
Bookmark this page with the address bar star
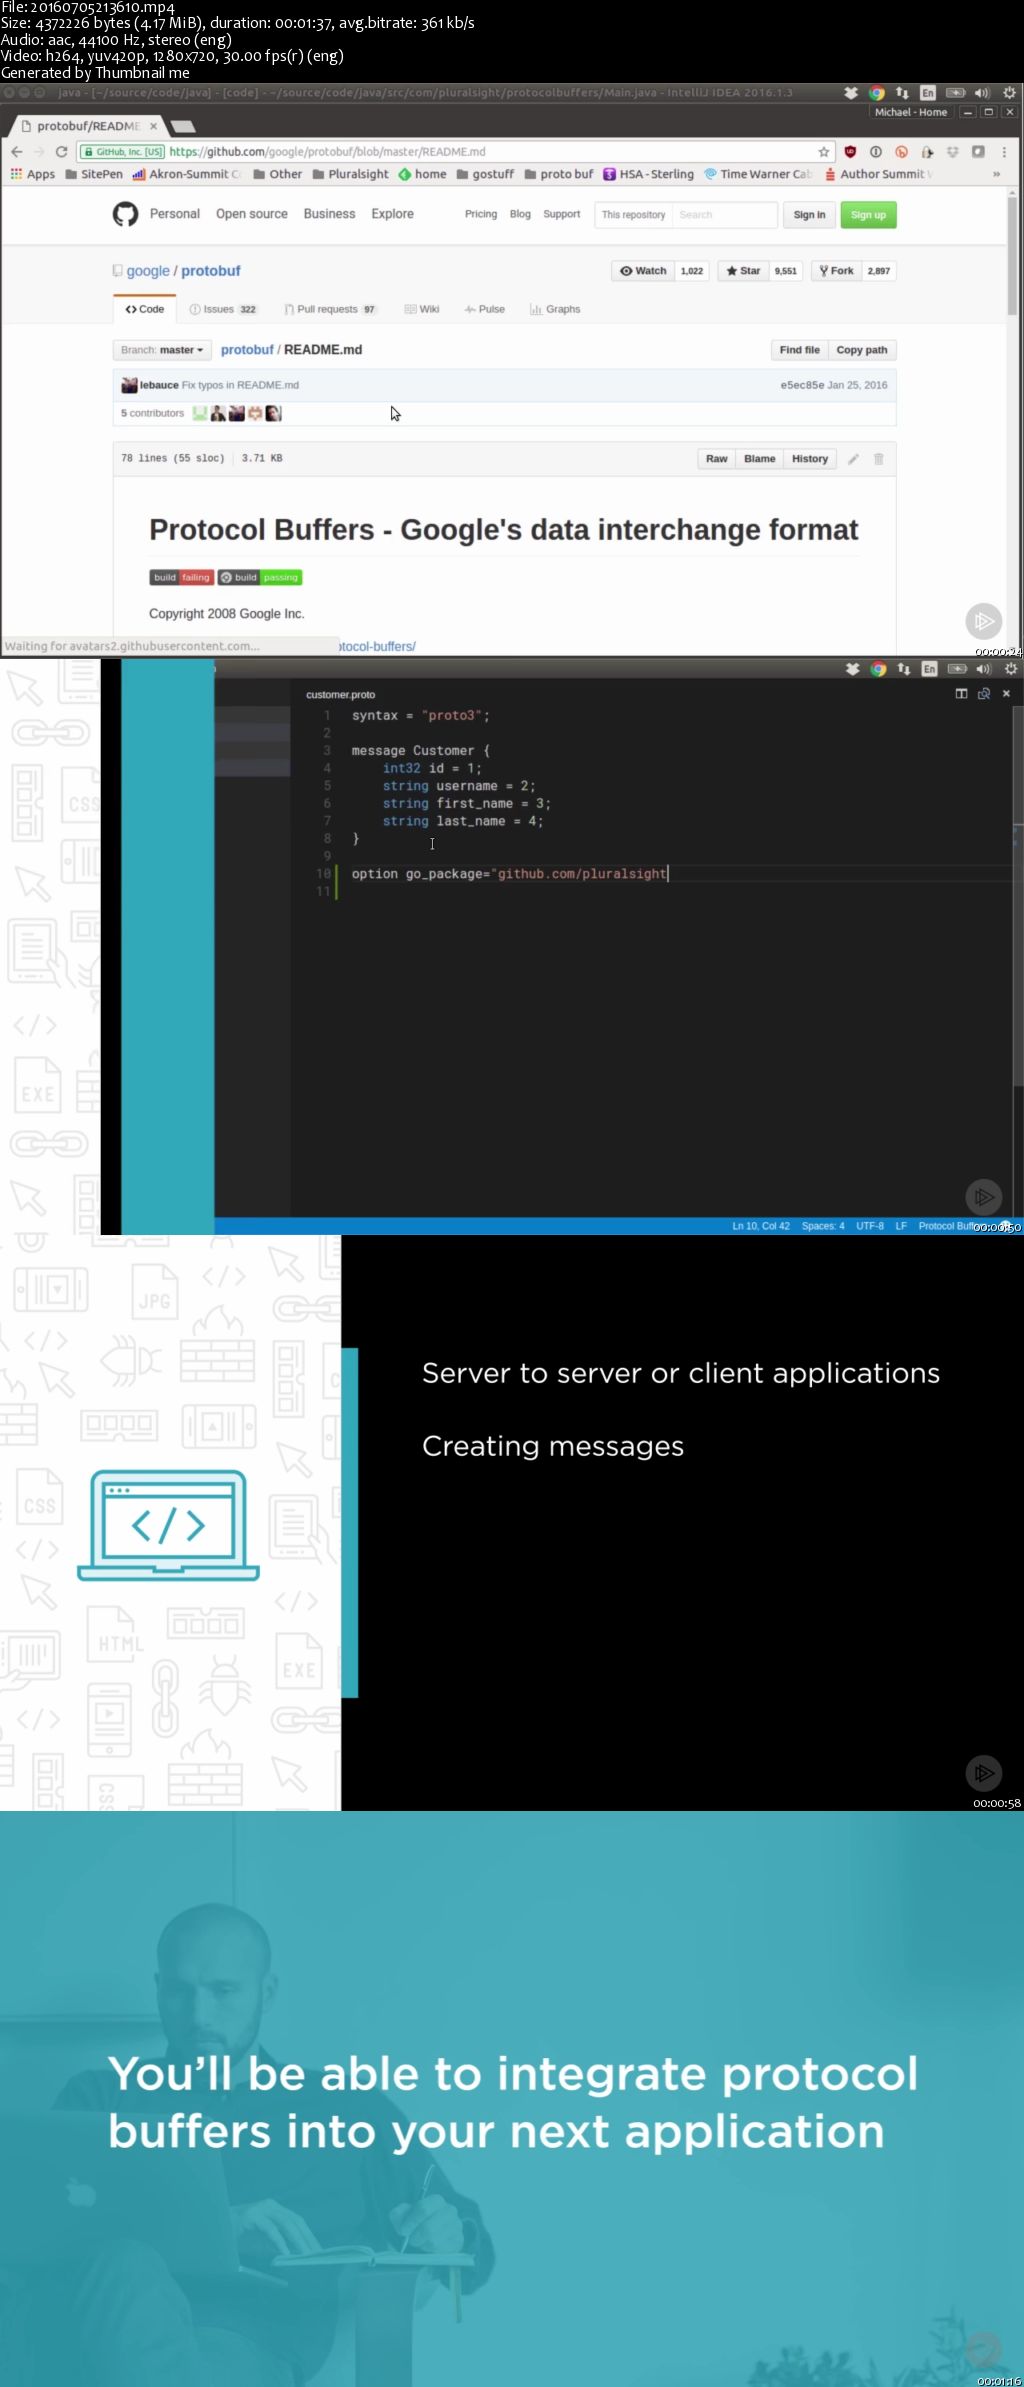tap(823, 152)
